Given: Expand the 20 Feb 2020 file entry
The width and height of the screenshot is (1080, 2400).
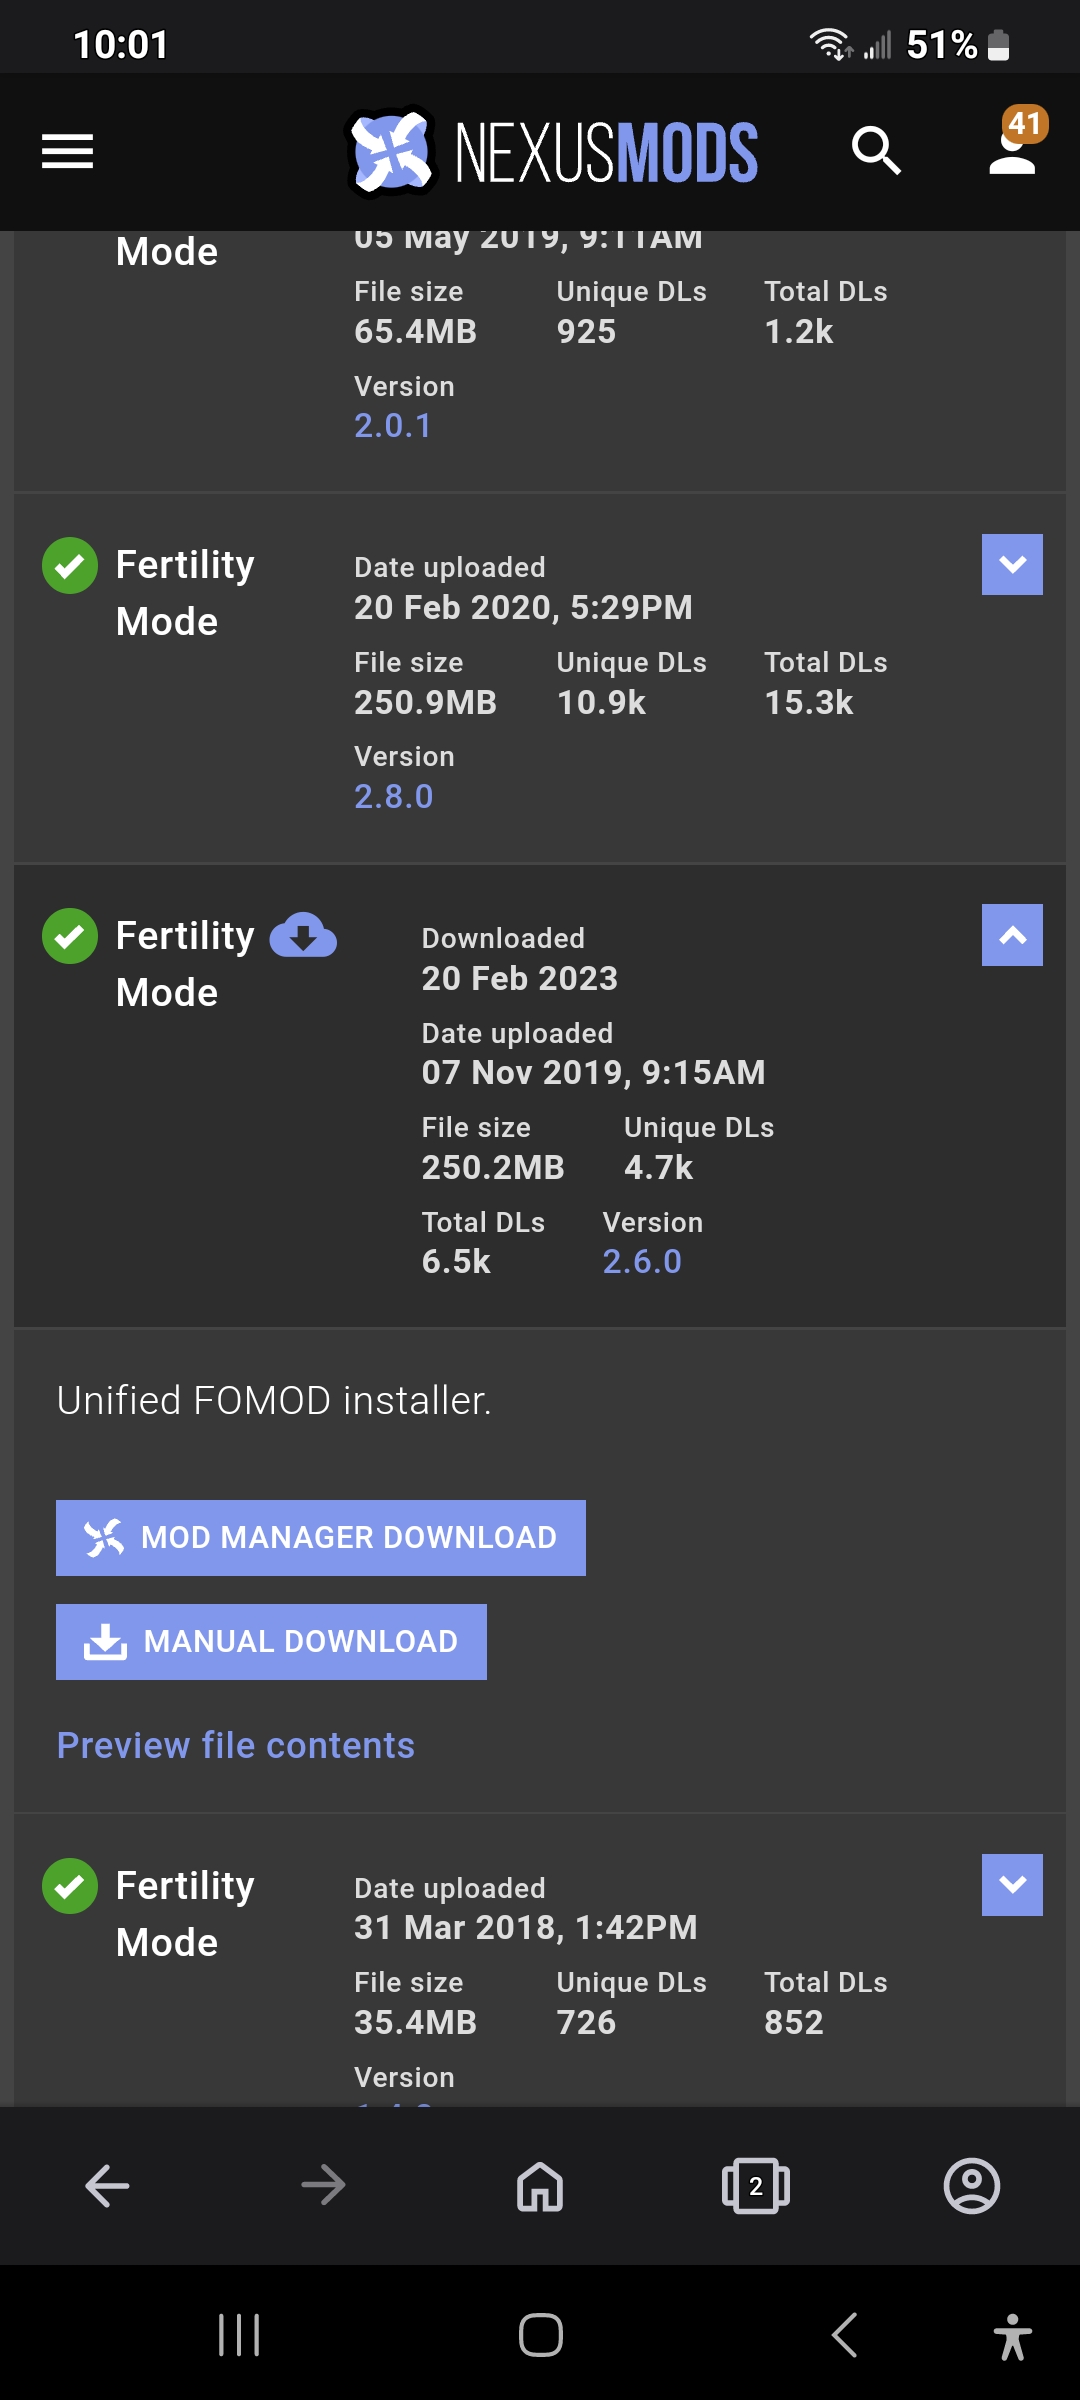Looking at the screenshot, I should pyautogui.click(x=1012, y=566).
